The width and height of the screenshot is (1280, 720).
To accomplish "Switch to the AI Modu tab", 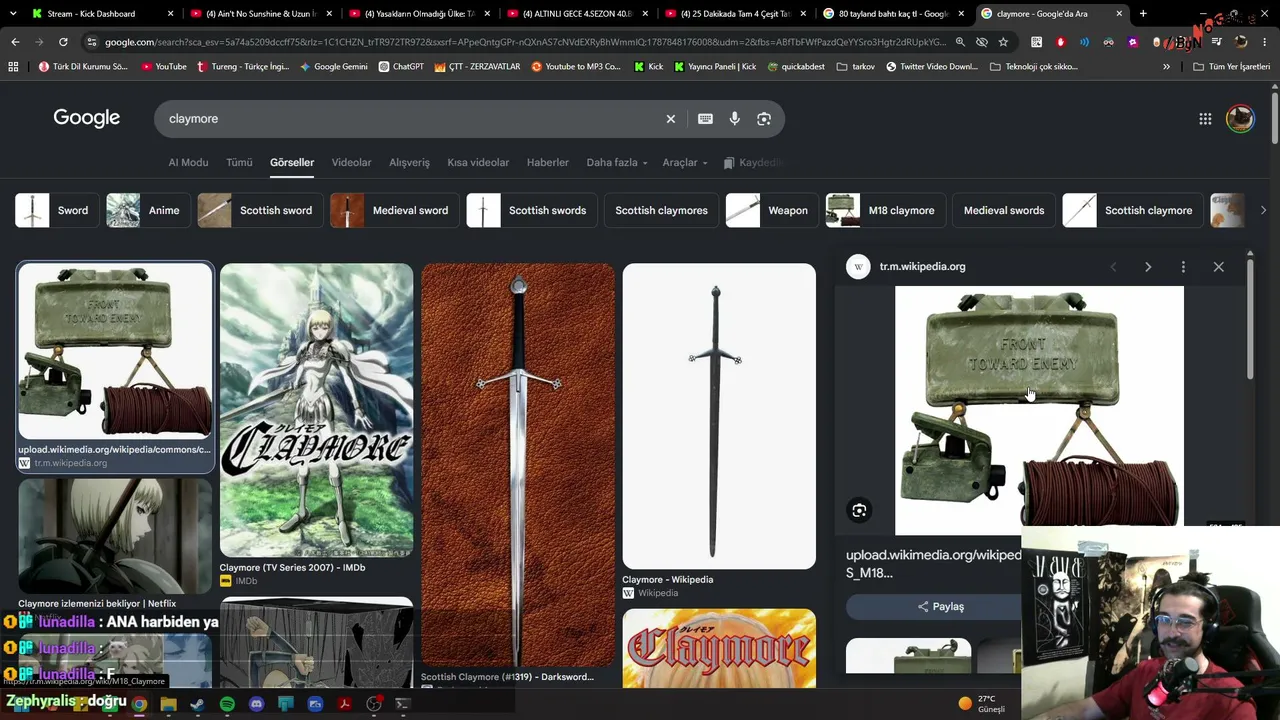I will click(x=188, y=163).
